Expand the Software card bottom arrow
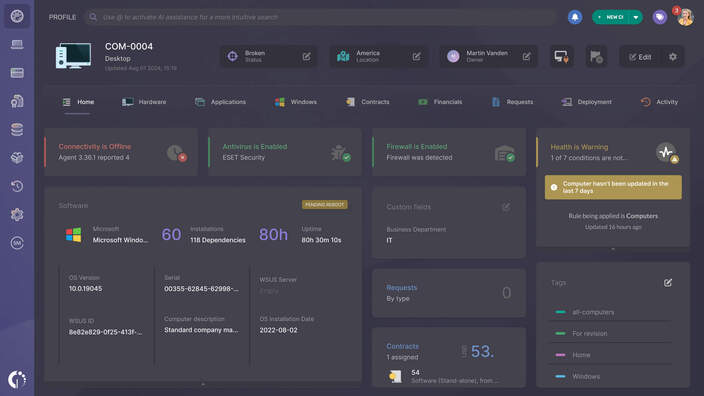 [x=203, y=384]
